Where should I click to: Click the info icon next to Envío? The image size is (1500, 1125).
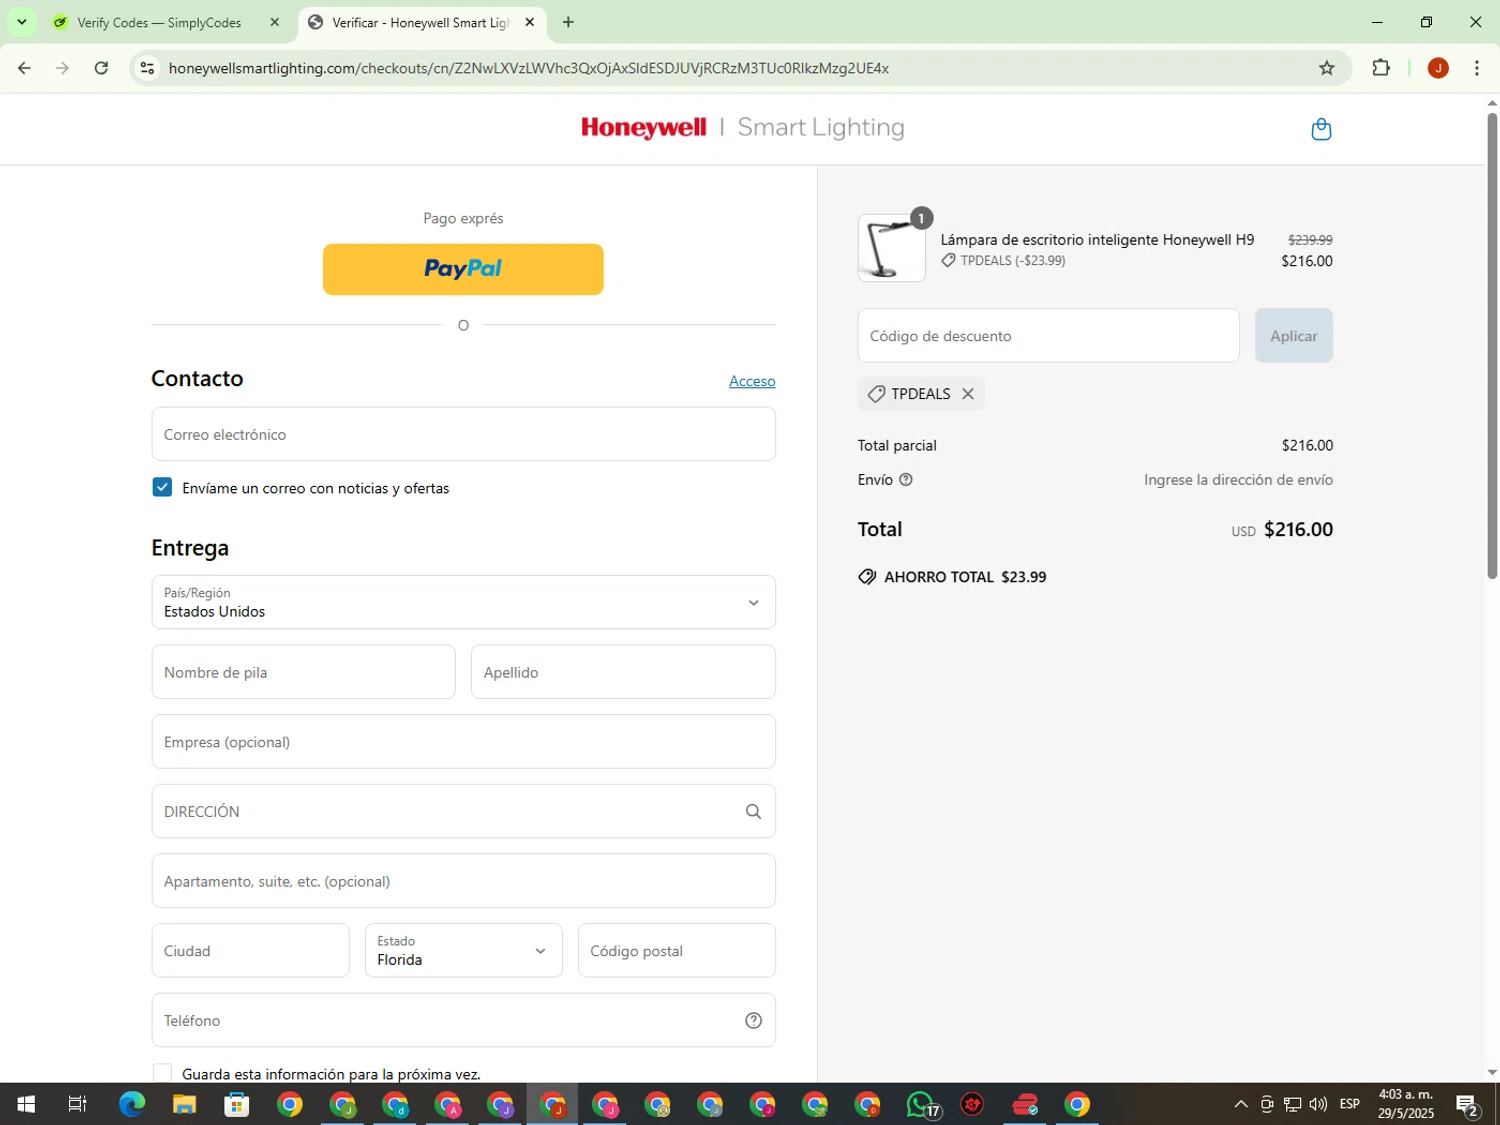(906, 480)
